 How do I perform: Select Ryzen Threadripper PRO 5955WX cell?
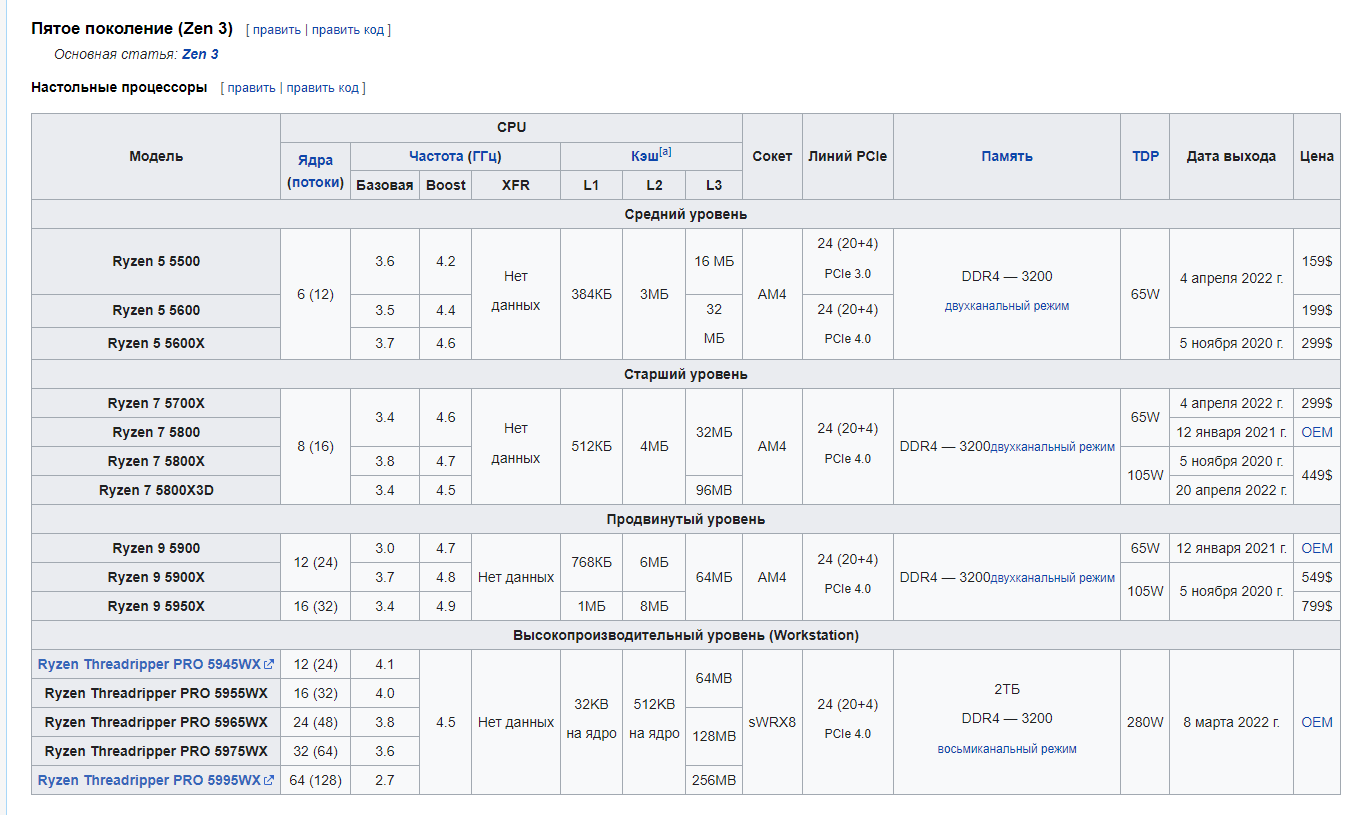click(156, 693)
